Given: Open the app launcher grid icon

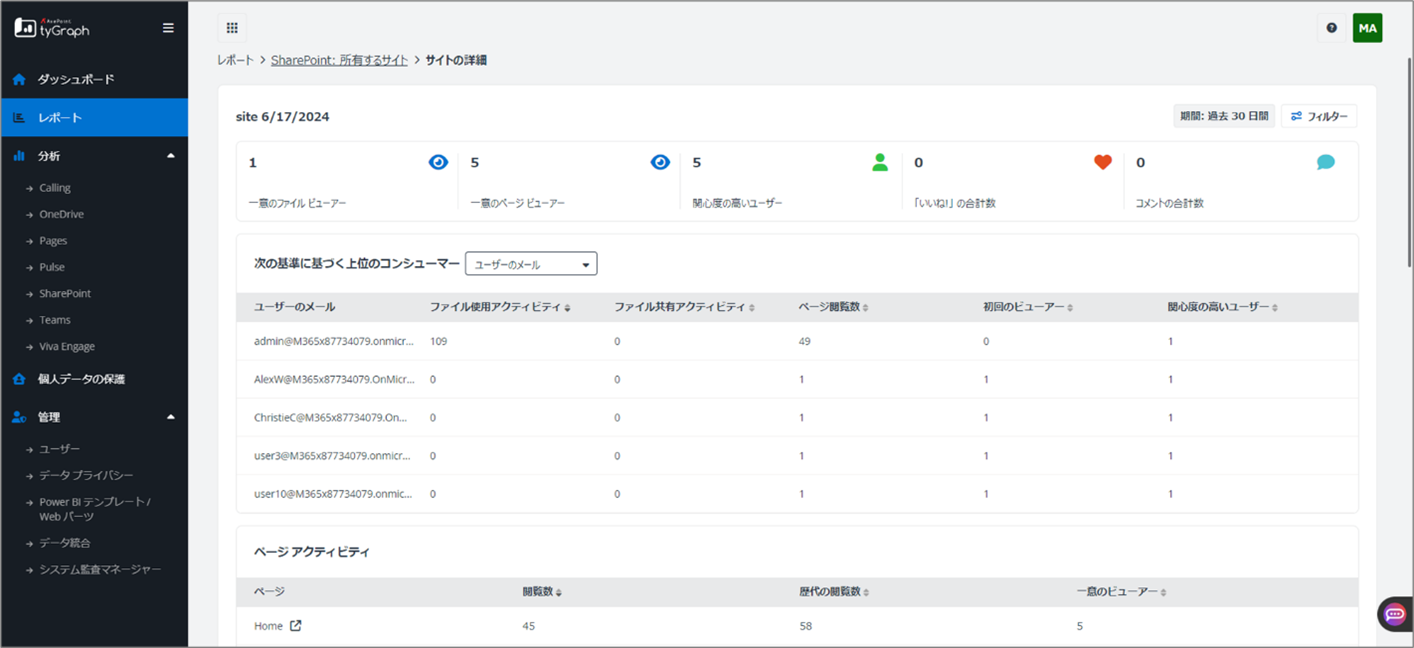Looking at the screenshot, I should tap(232, 28).
